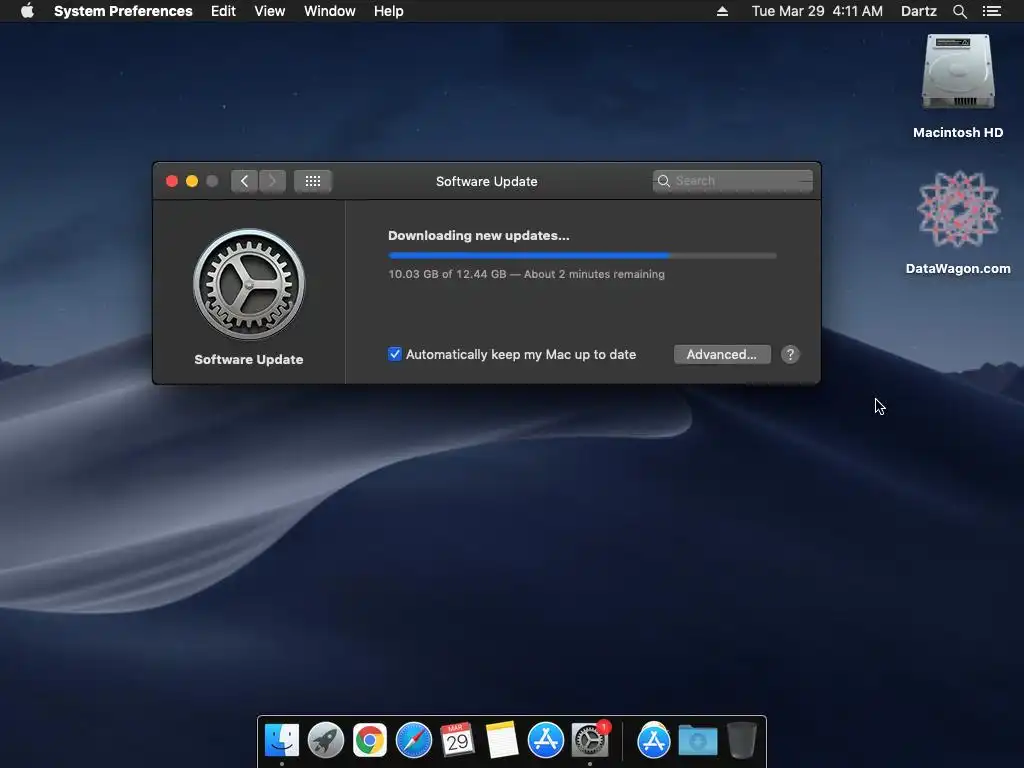Open Finder from the Dock

click(x=281, y=741)
